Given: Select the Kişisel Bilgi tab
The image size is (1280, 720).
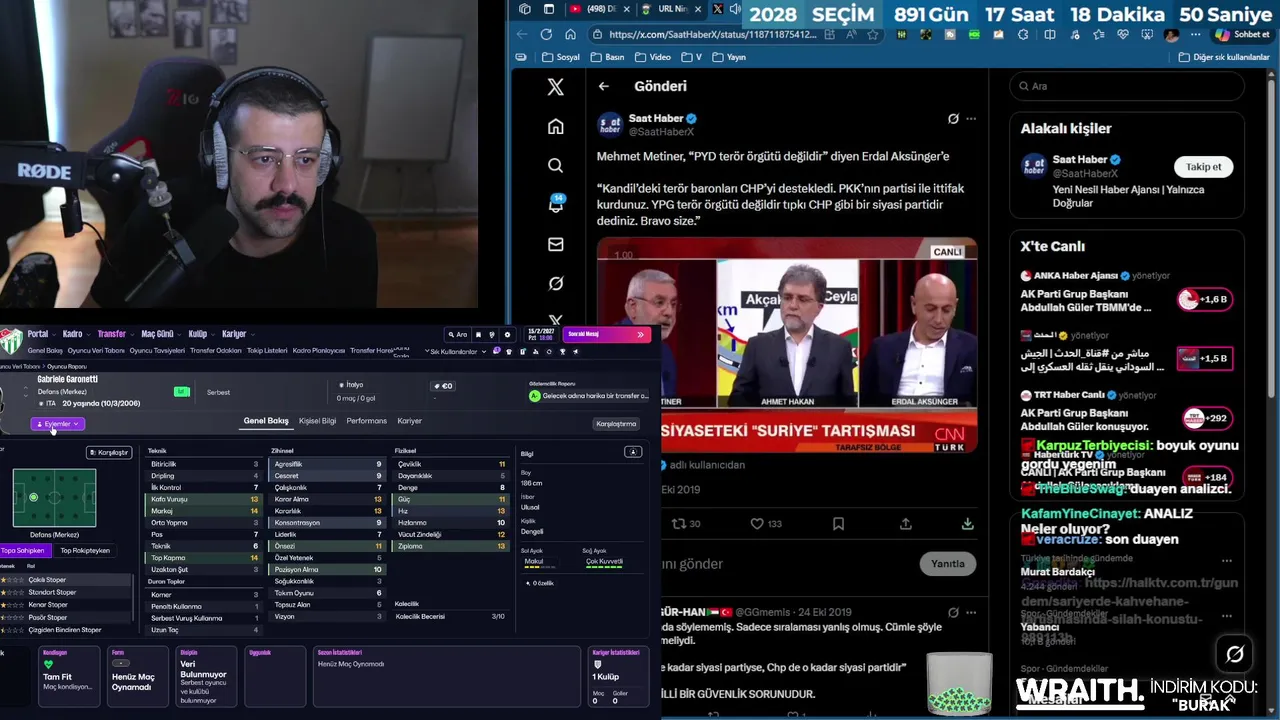Looking at the screenshot, I should pyautogui.click(x=317, y=421).
